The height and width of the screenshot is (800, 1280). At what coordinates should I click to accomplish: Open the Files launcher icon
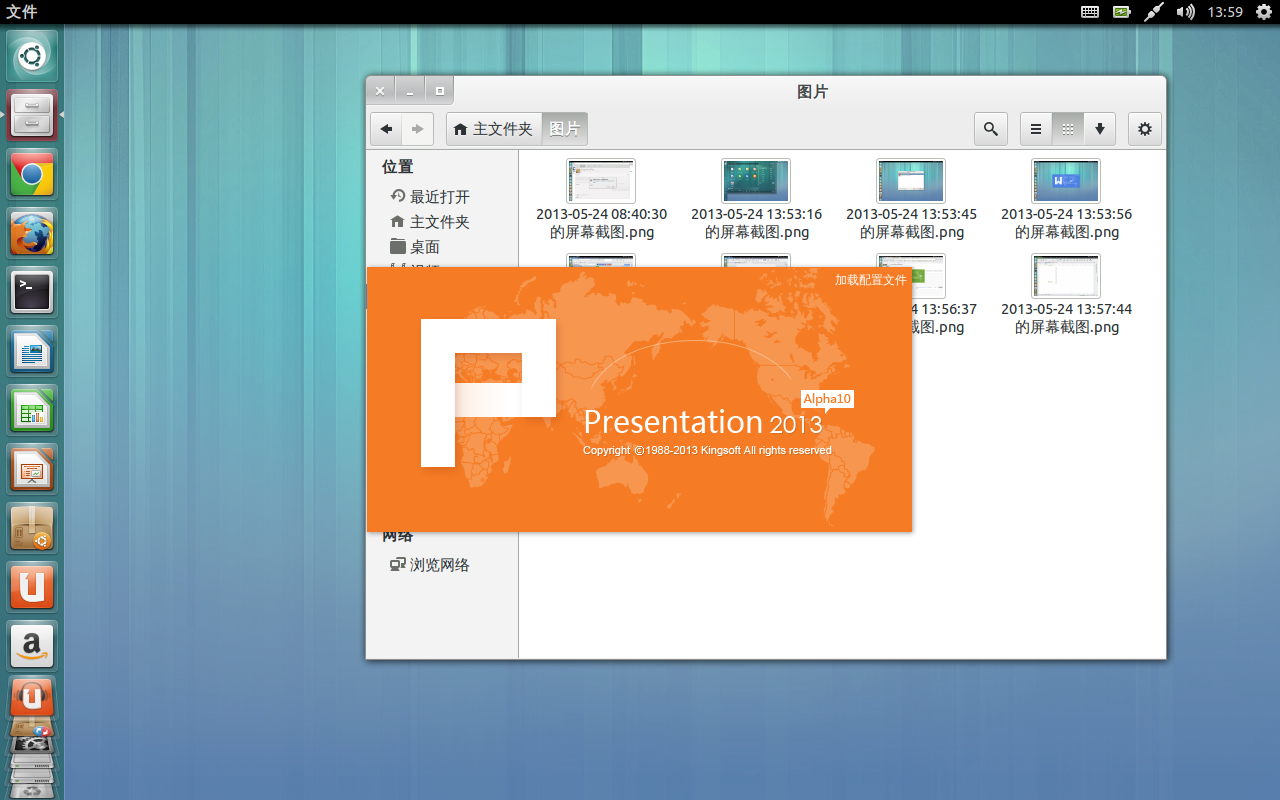(x=32, y=115)
